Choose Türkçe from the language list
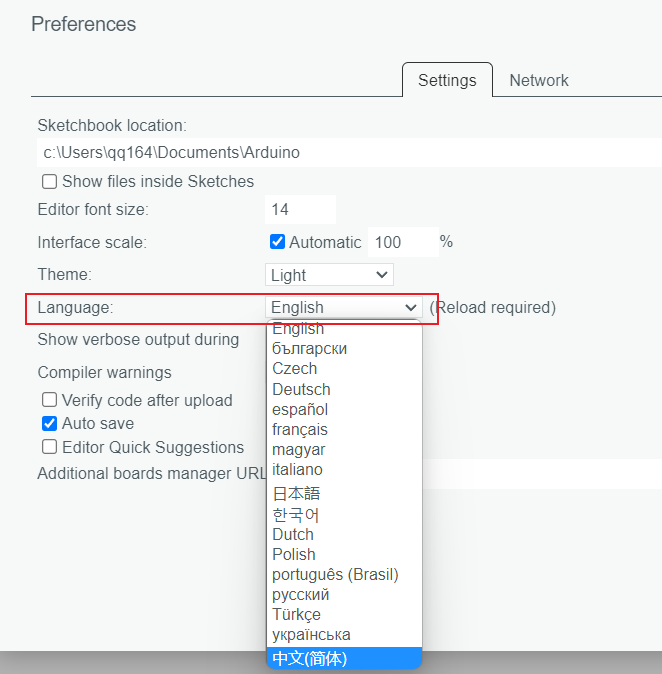The image size is (662, 674). click(296, 614)
